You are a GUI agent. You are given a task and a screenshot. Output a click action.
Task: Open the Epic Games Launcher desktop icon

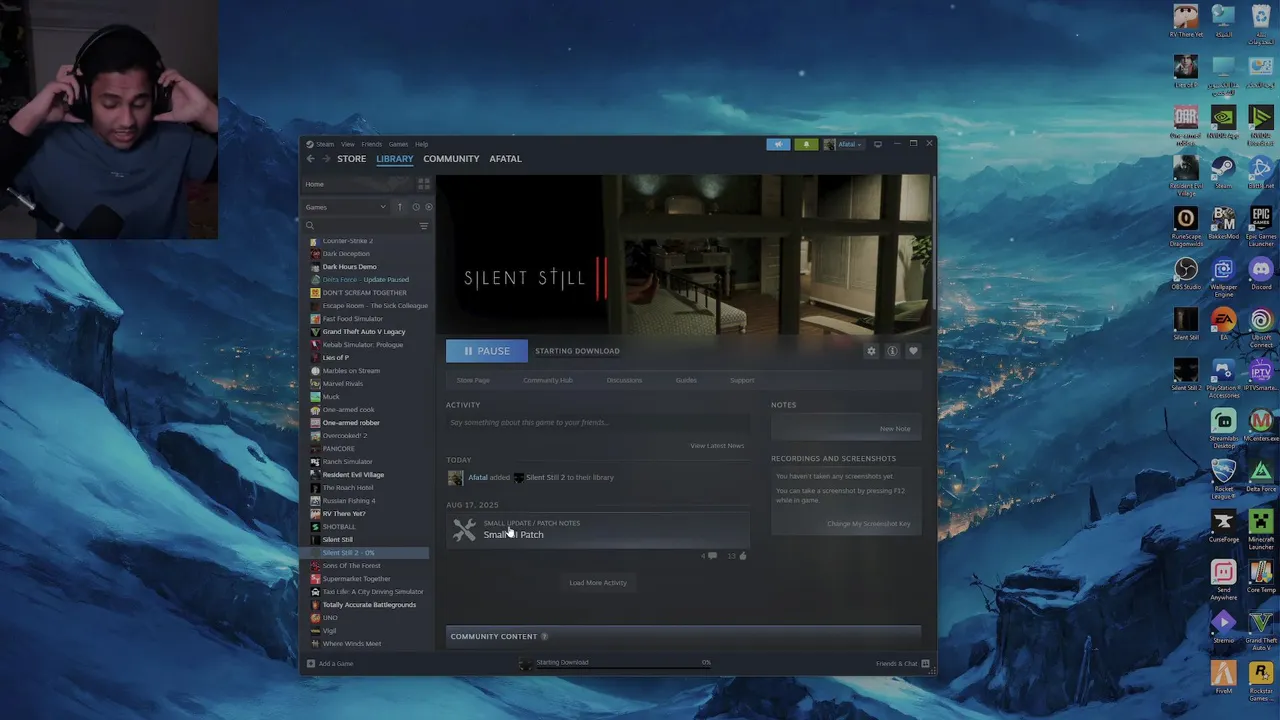point(1261,226)
